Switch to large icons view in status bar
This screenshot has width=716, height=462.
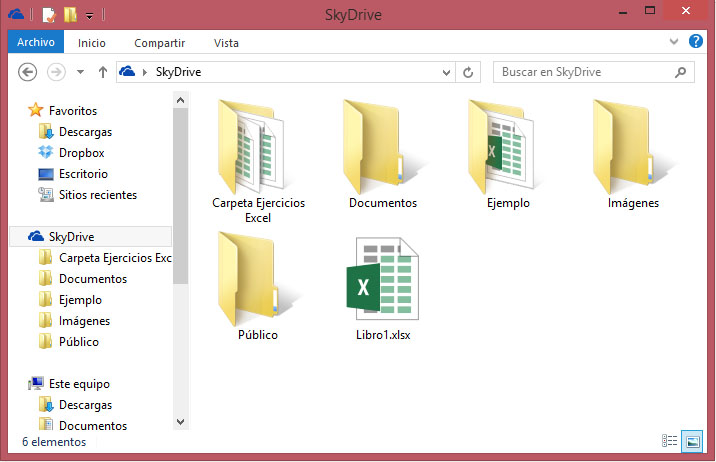pyautogui.click(x=690, y=441)
